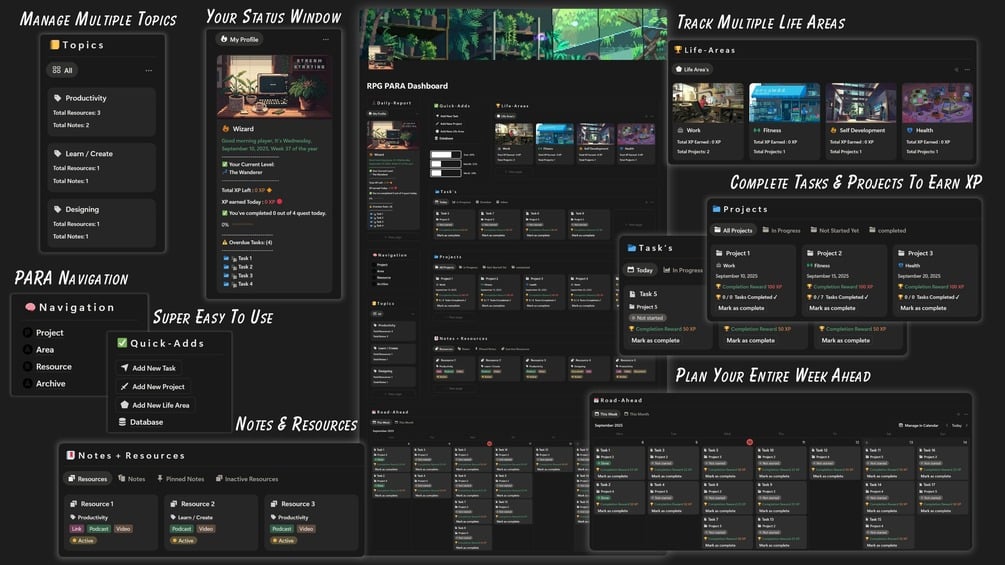The image size is (1005, 565).
Task: Click the arrow icon on Add New Task
Action: (x=124, y=368)
